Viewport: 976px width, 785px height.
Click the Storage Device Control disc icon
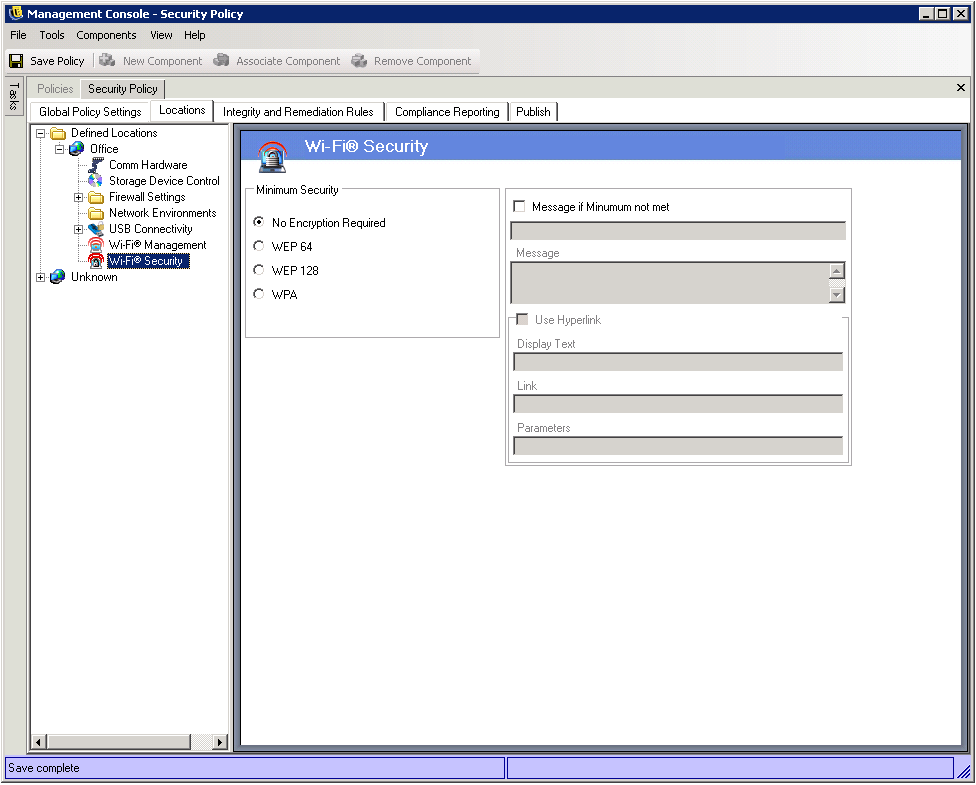(95, 181)
